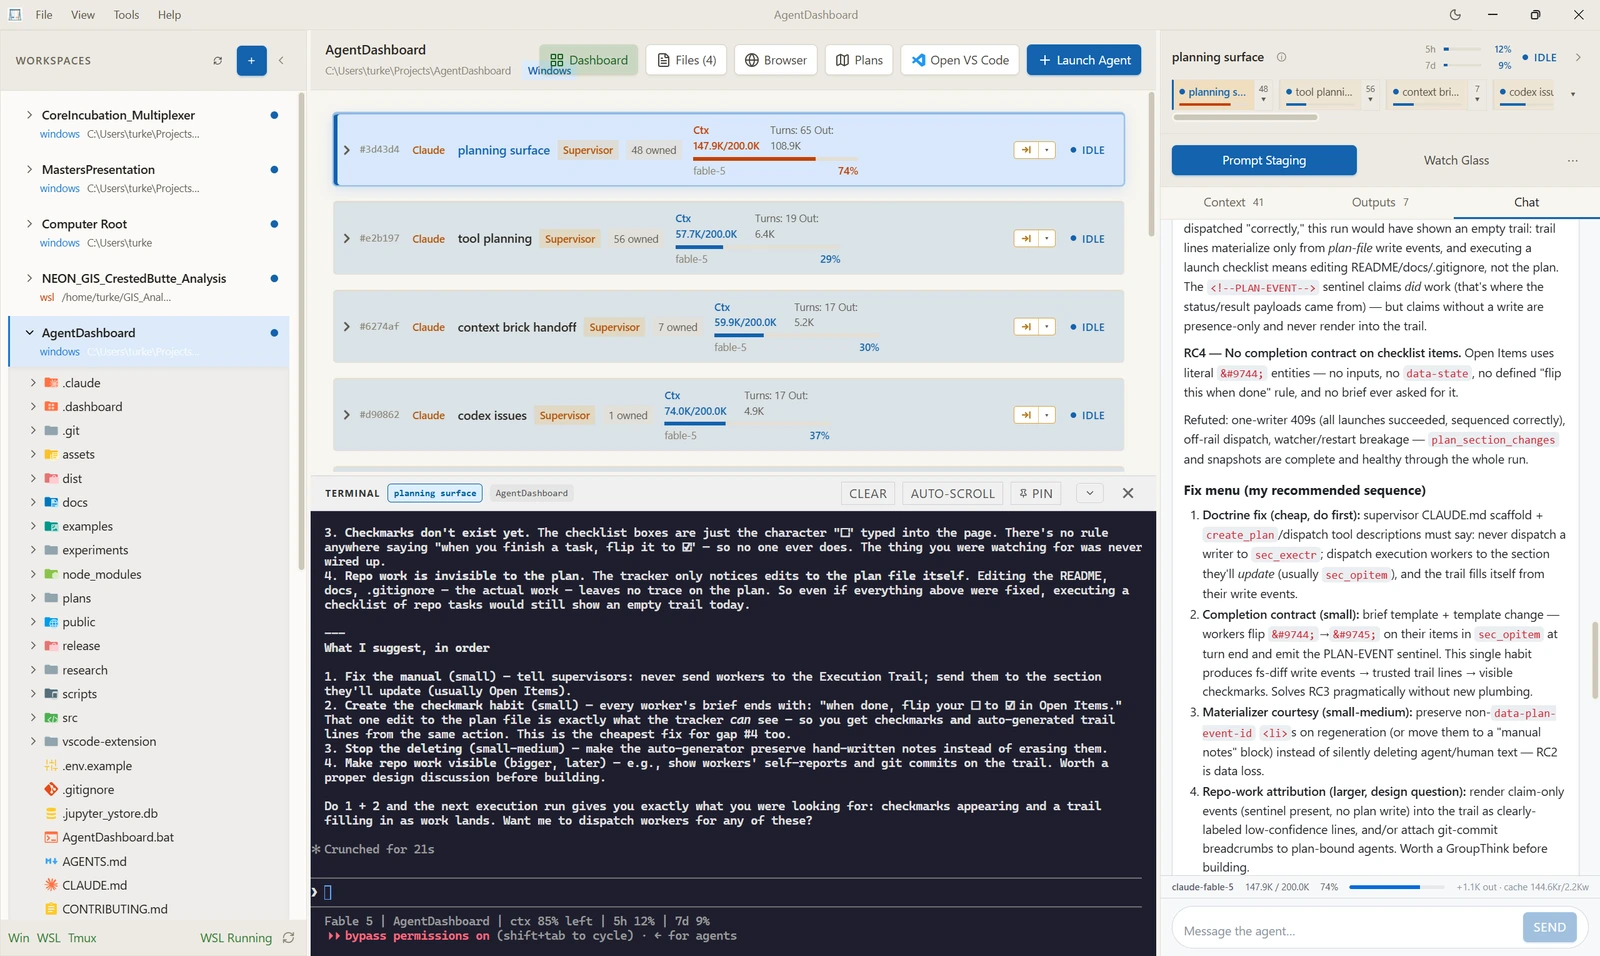The width and height of the screenshot is (1600, 956).
Task: Click the status dot of MastersPresentation workspace
Action: click(274, 169)
